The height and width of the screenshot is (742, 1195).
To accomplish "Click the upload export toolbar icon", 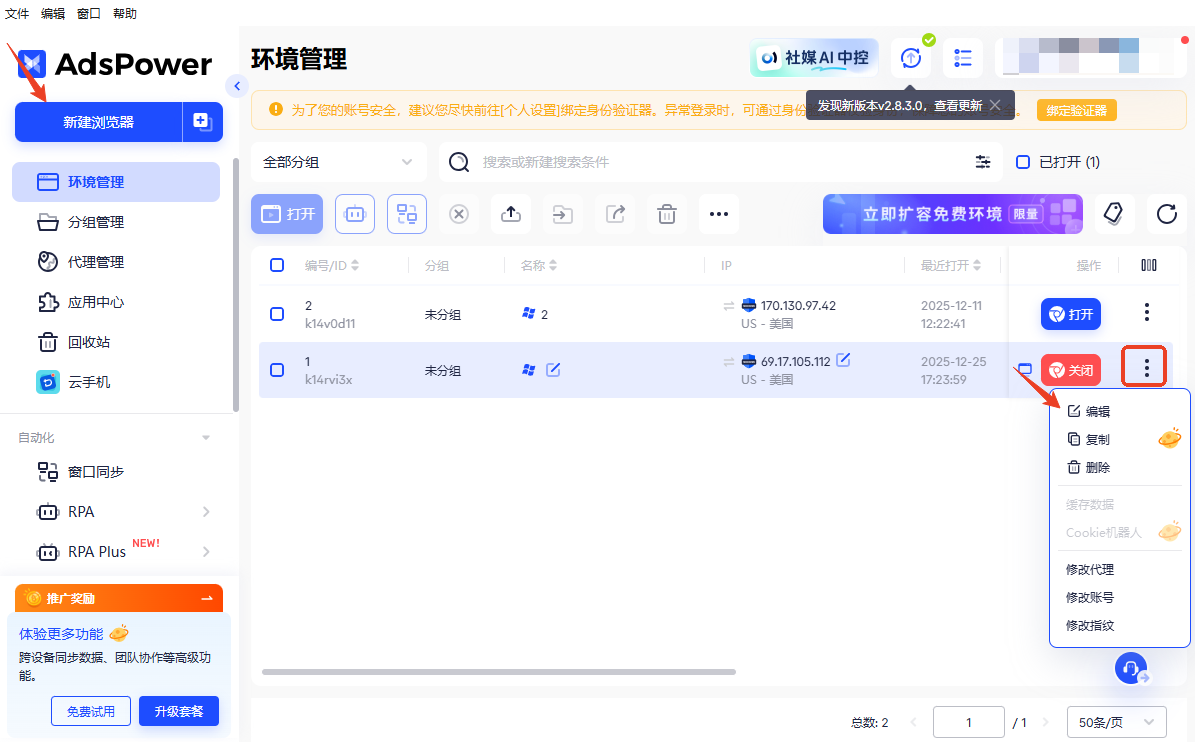I will pyautogui.click(x=511, y=214).
